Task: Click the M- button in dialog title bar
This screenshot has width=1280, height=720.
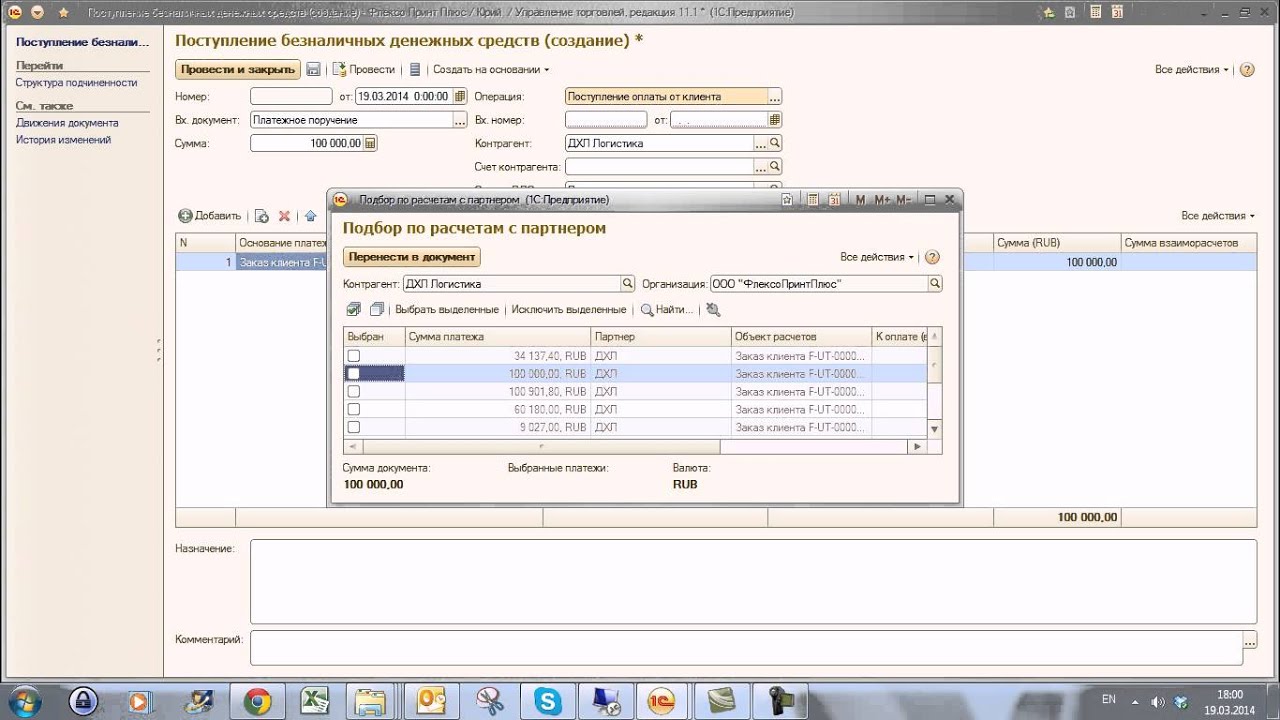Action: coord(904,200)
